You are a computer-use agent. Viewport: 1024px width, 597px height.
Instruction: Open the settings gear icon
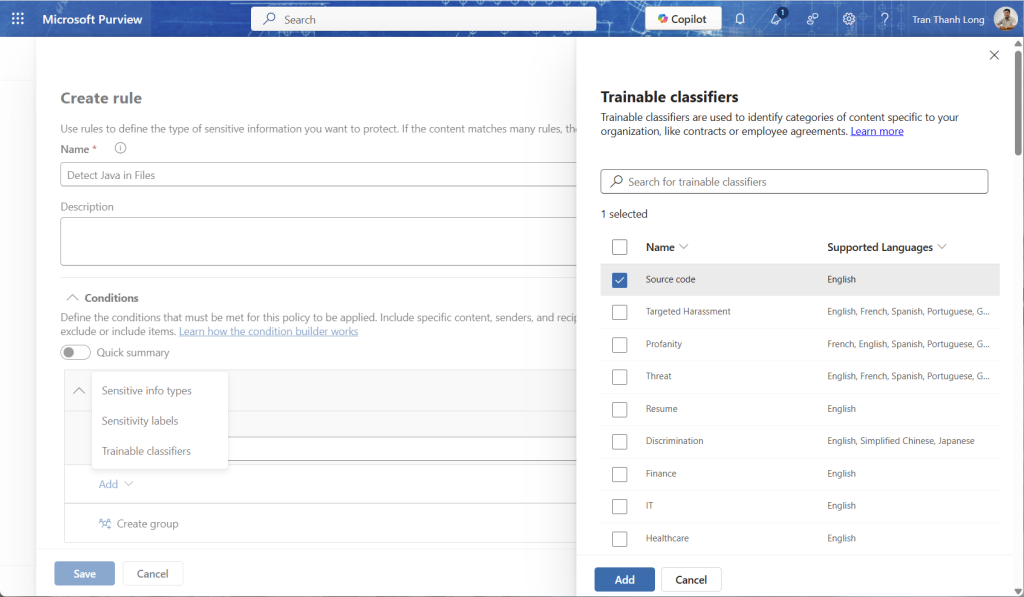click(x=849, y=19)
